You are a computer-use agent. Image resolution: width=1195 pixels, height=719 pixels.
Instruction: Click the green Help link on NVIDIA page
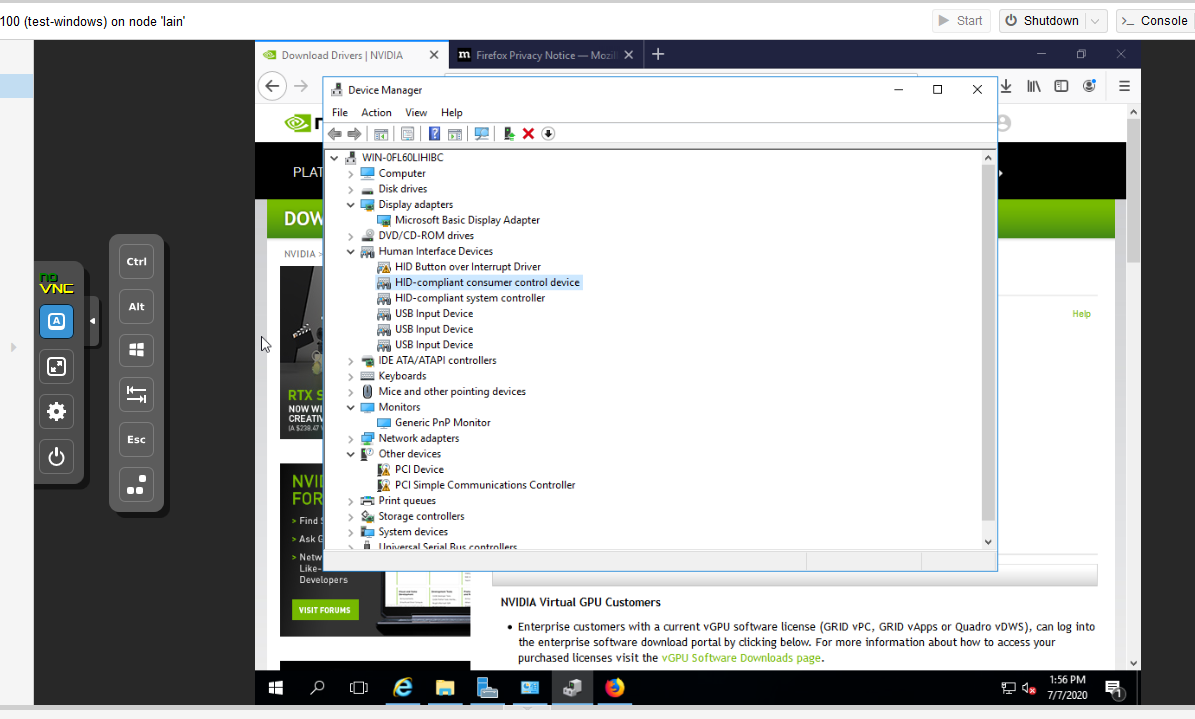point(1081,313)
